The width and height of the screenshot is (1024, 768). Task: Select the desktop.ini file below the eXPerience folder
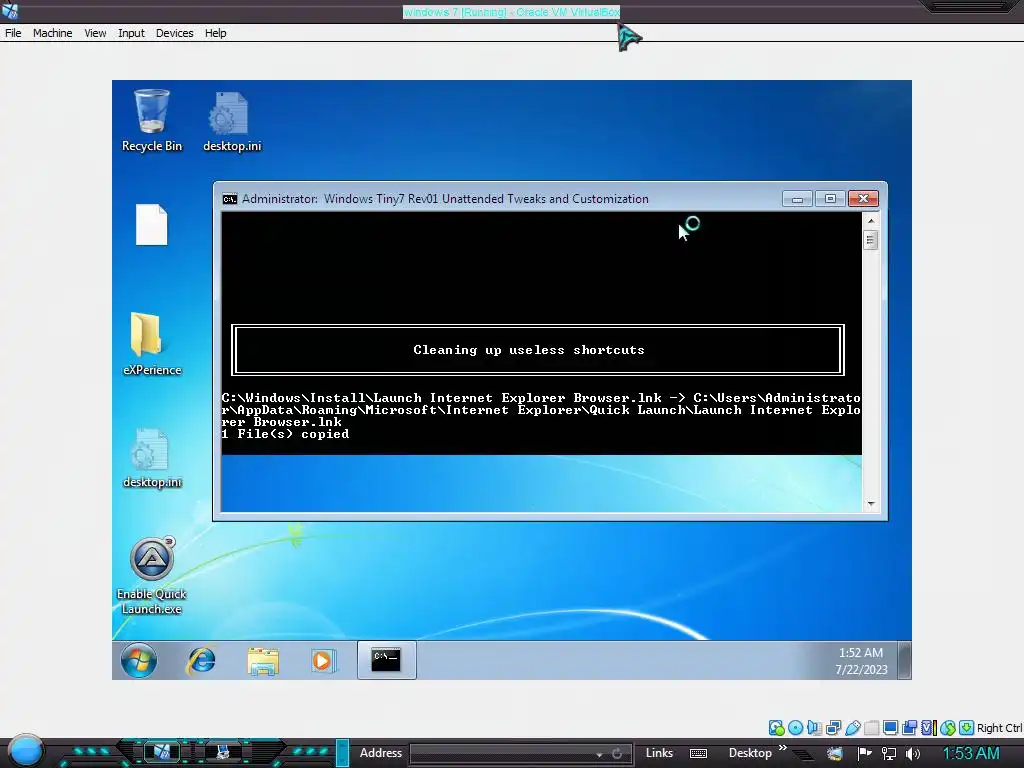point(152,458)
